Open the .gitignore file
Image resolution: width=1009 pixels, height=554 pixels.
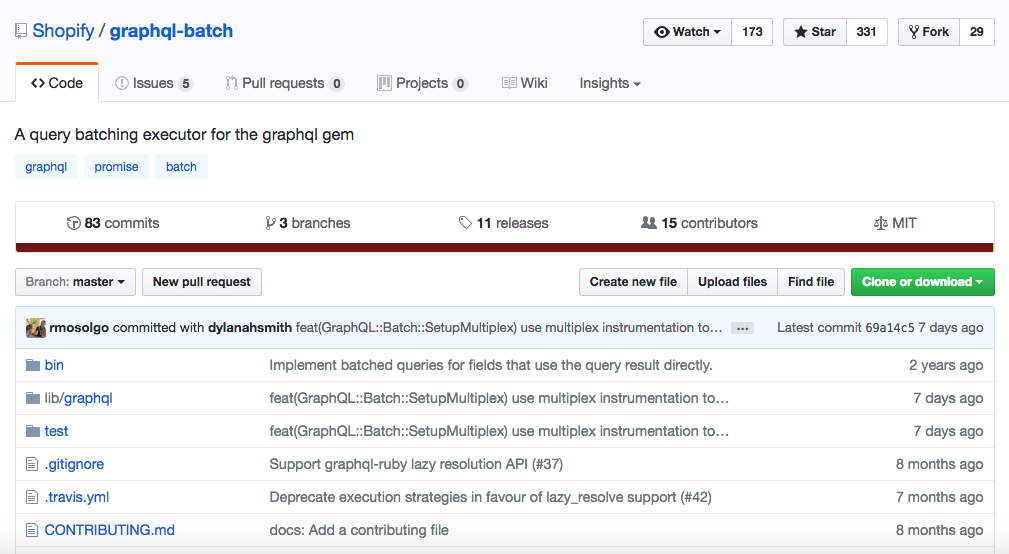coord(74,464)
